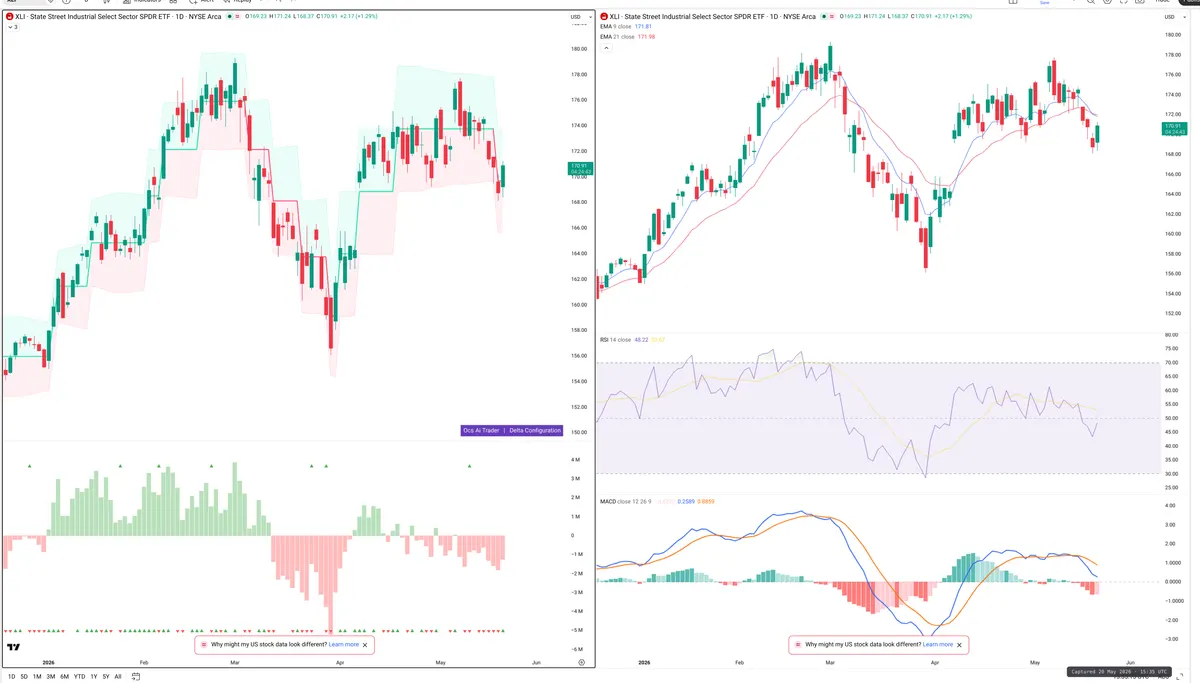Select the 5D time range
This screenshot has height=683, width=1200.
(x=24, y=677)
